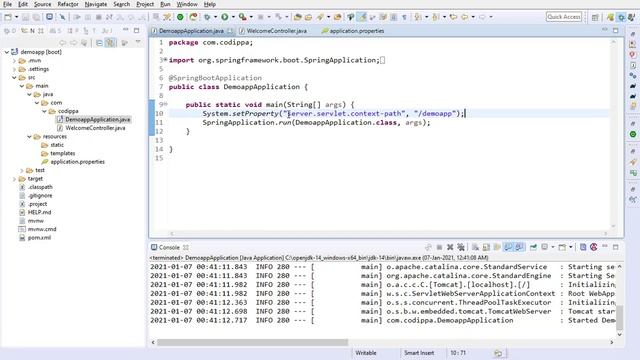Open the File menu
This screenshot has width=640, height=360.
tap(7, 4)
